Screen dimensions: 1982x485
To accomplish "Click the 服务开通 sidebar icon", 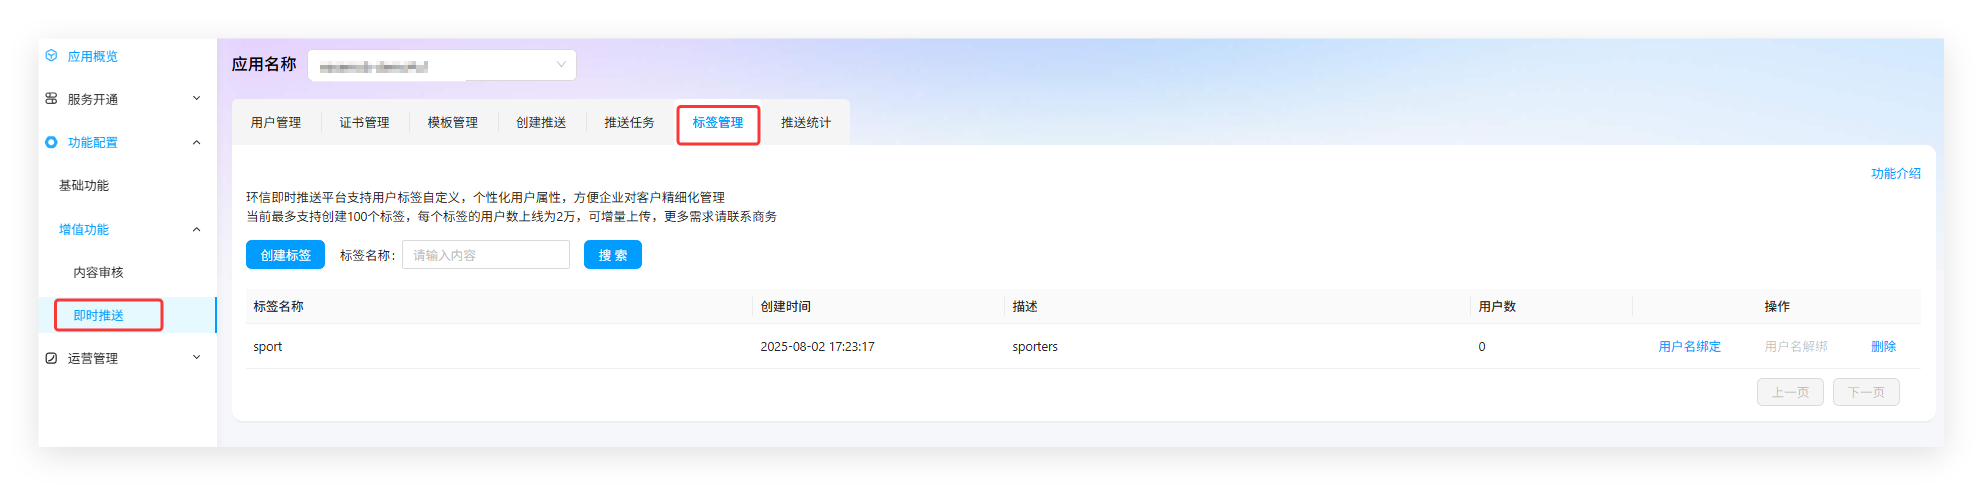I will point(51,99).
